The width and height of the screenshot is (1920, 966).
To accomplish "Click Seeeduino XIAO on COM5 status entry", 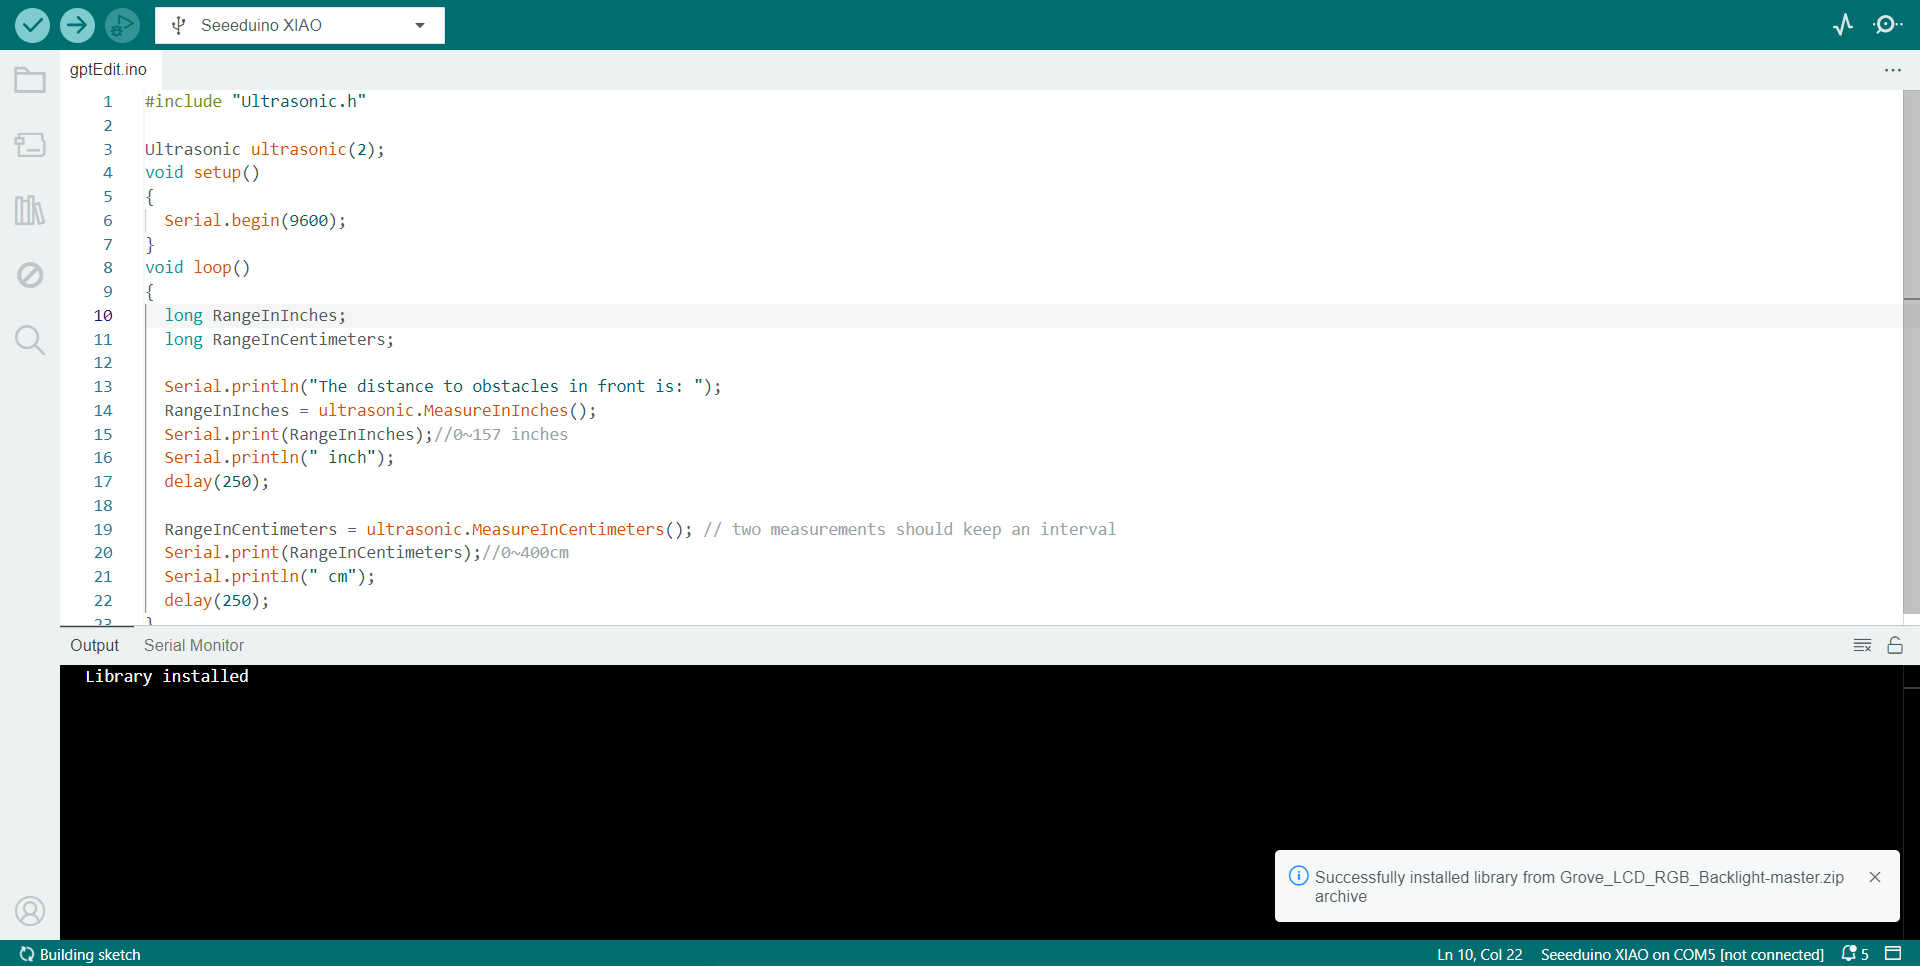I will (x=1682, y=955).
